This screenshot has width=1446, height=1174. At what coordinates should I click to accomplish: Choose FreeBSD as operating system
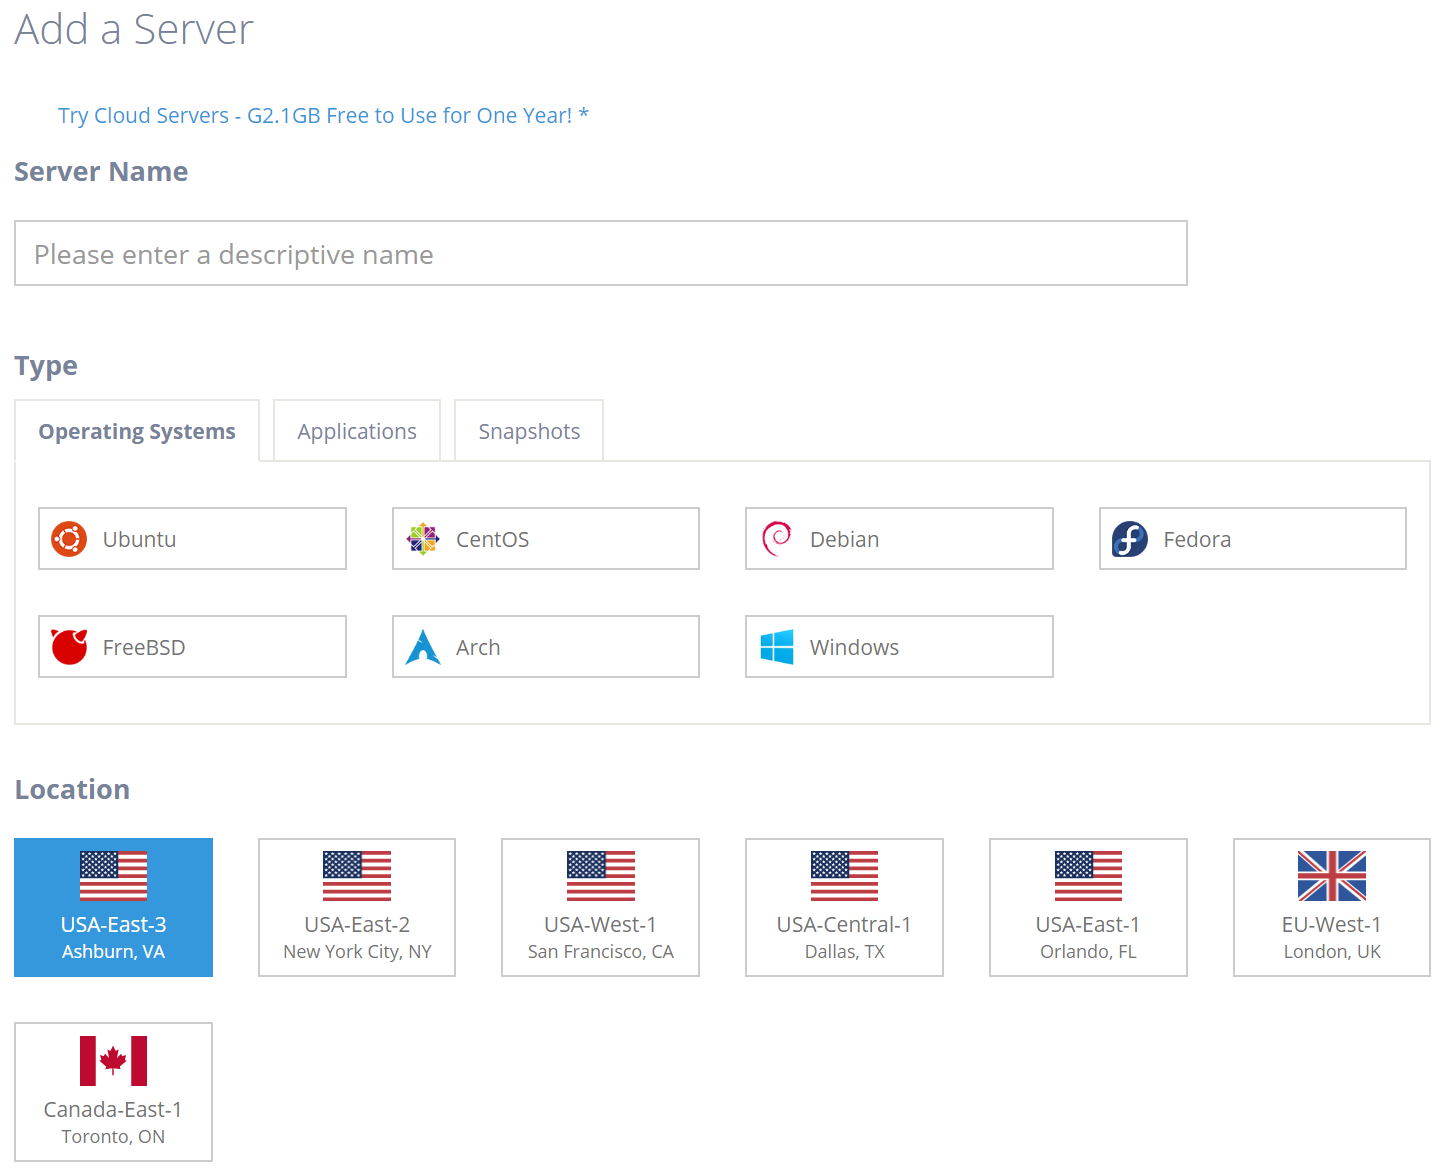pos(193,647)
